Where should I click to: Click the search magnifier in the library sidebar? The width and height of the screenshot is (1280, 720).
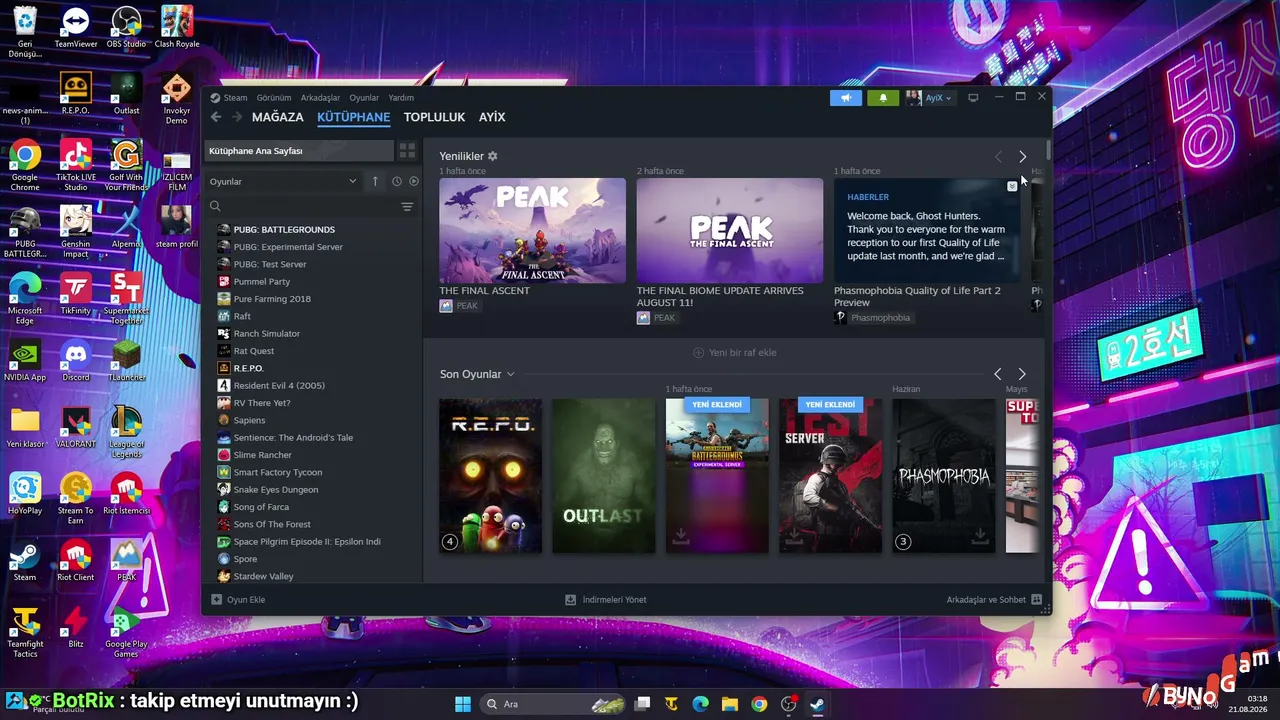pos(215,207)
